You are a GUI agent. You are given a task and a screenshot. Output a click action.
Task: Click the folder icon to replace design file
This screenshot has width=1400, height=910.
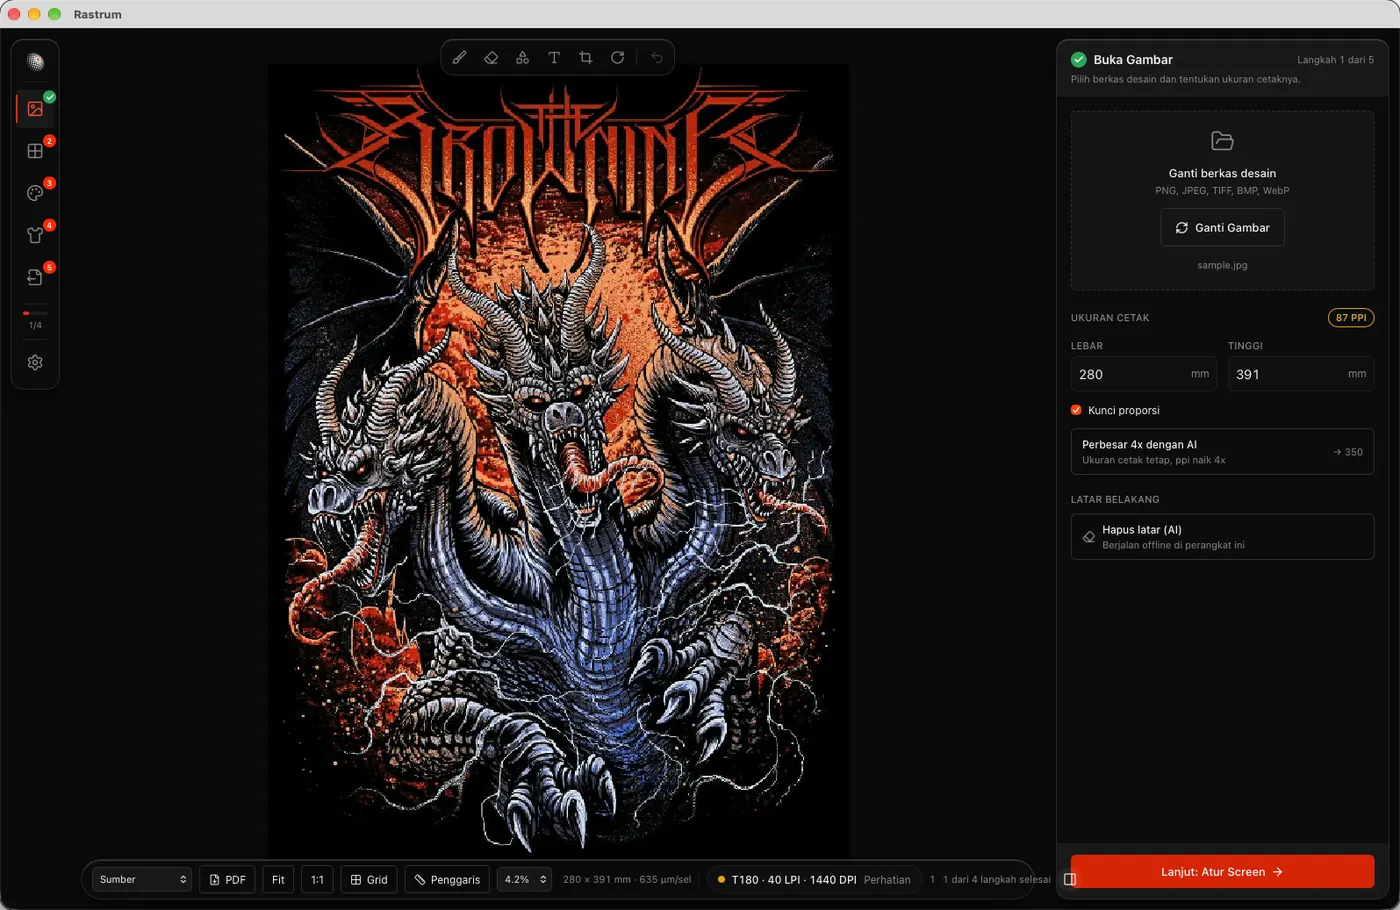pos(1222,141)
